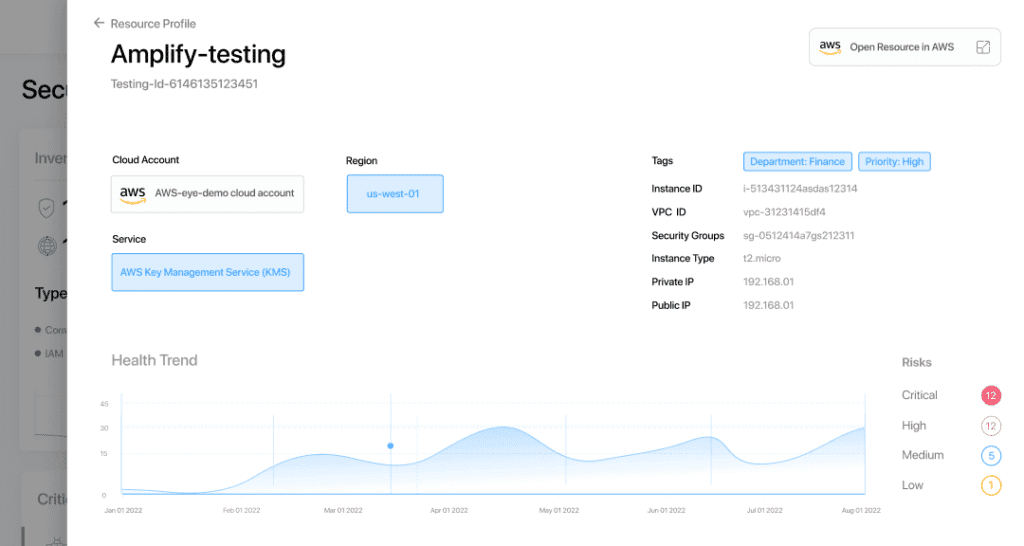Click the Cloud Account label
The width and height of the screenshot is (1024, 546).
point(146,160)
